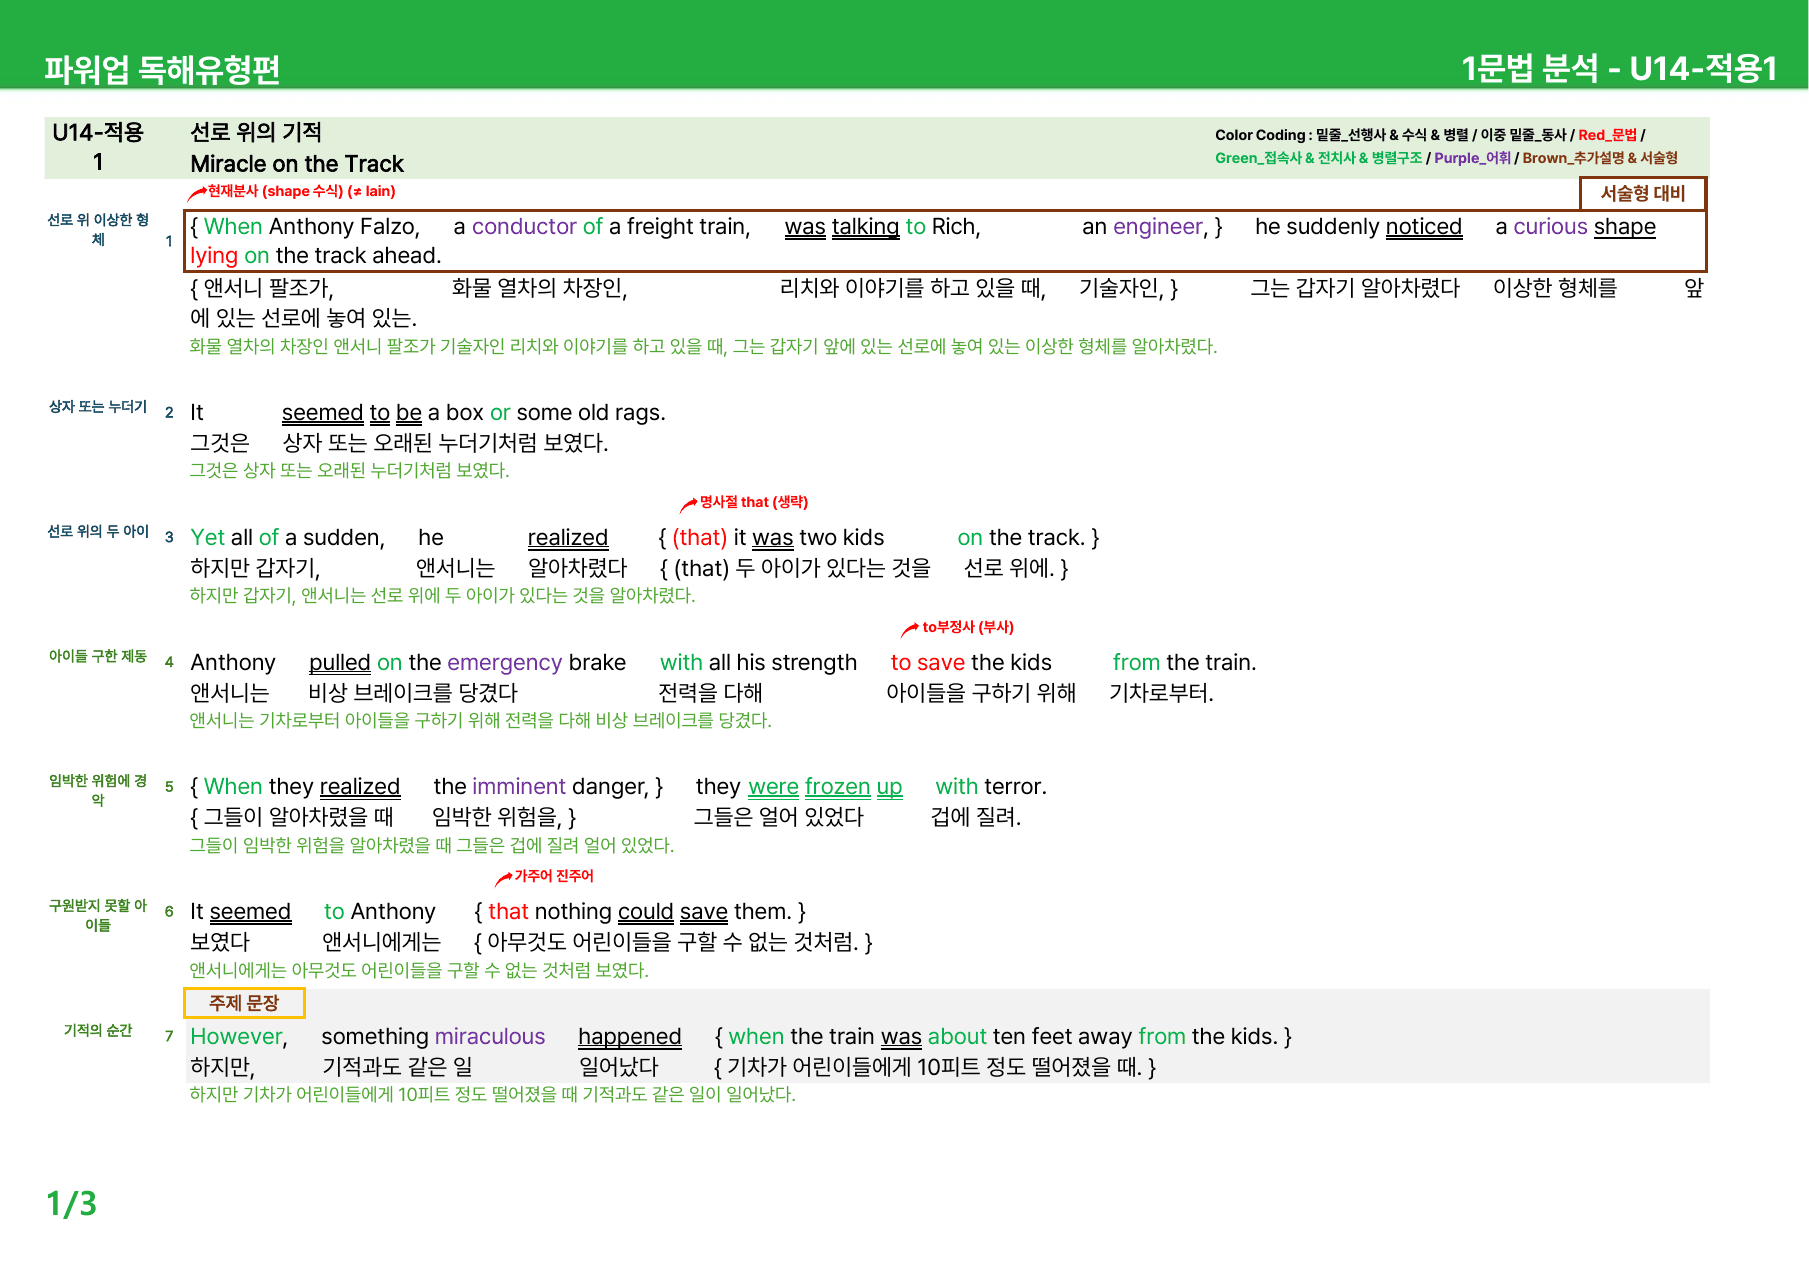Click the header text '1문법 분석 - U14-적용1'

click(1619, 68)
